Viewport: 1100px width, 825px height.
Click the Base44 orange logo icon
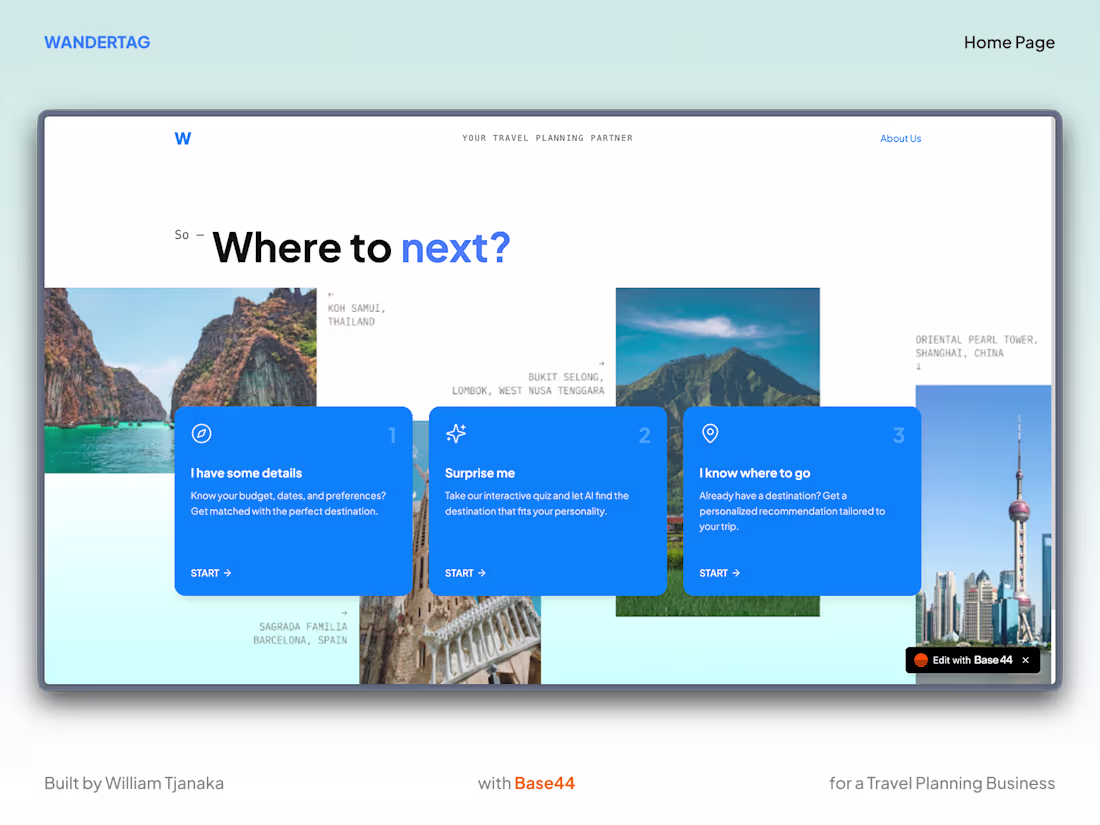pos(920,660)
